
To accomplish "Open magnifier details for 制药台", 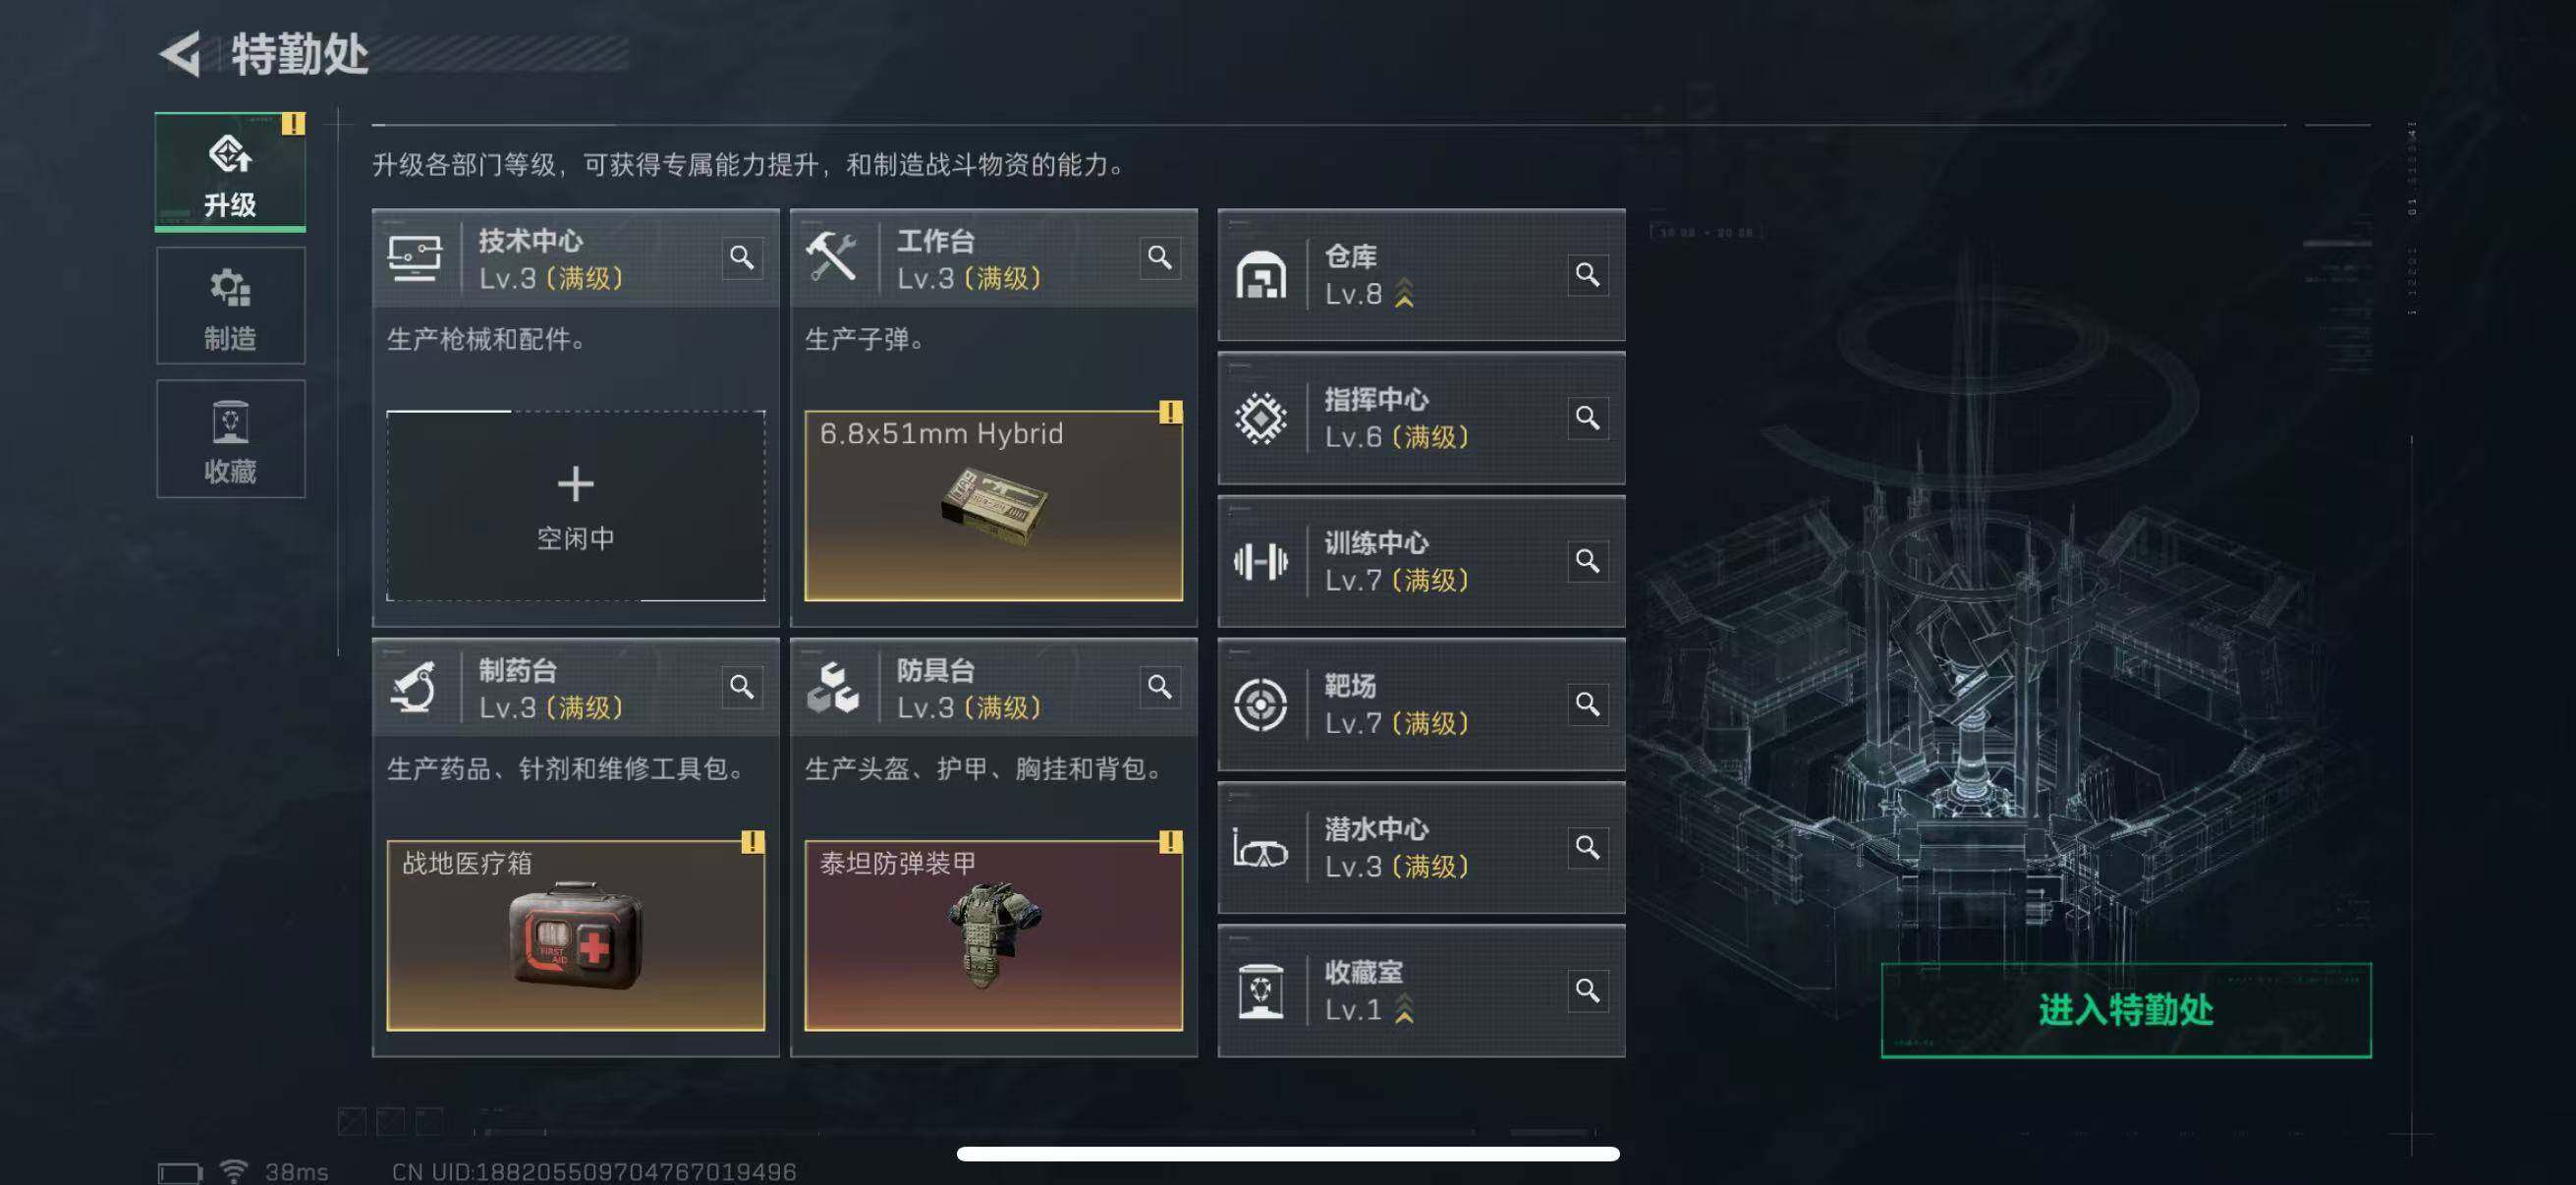I will [x=742, y=687].
